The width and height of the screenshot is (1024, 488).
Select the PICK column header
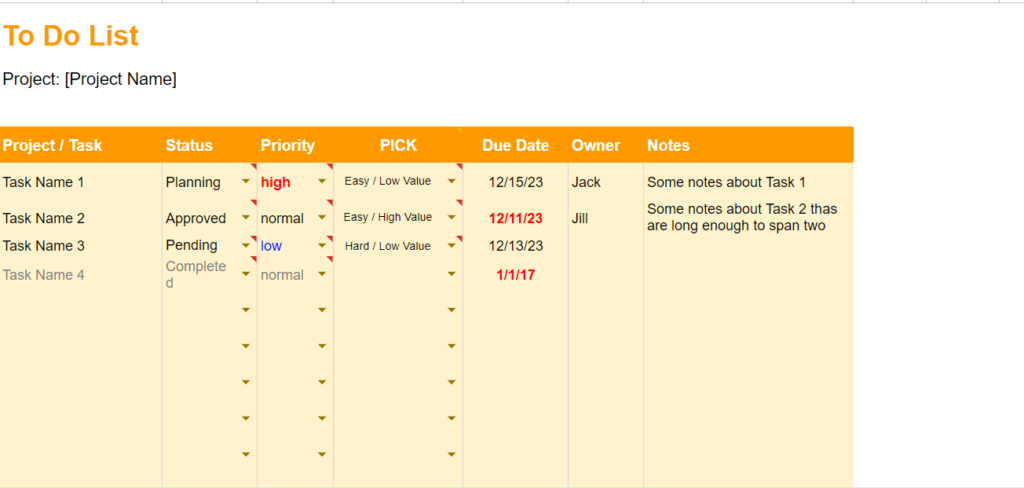pos(398,145)
